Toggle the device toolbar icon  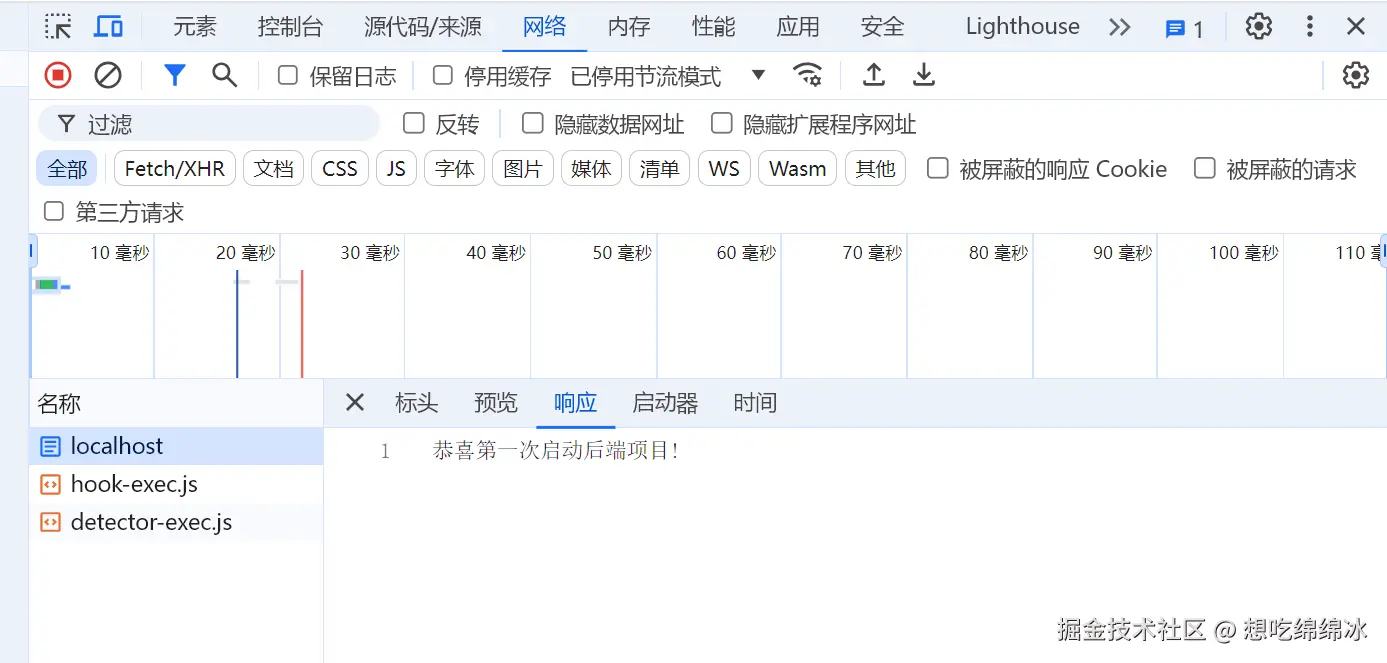(108, 26)
